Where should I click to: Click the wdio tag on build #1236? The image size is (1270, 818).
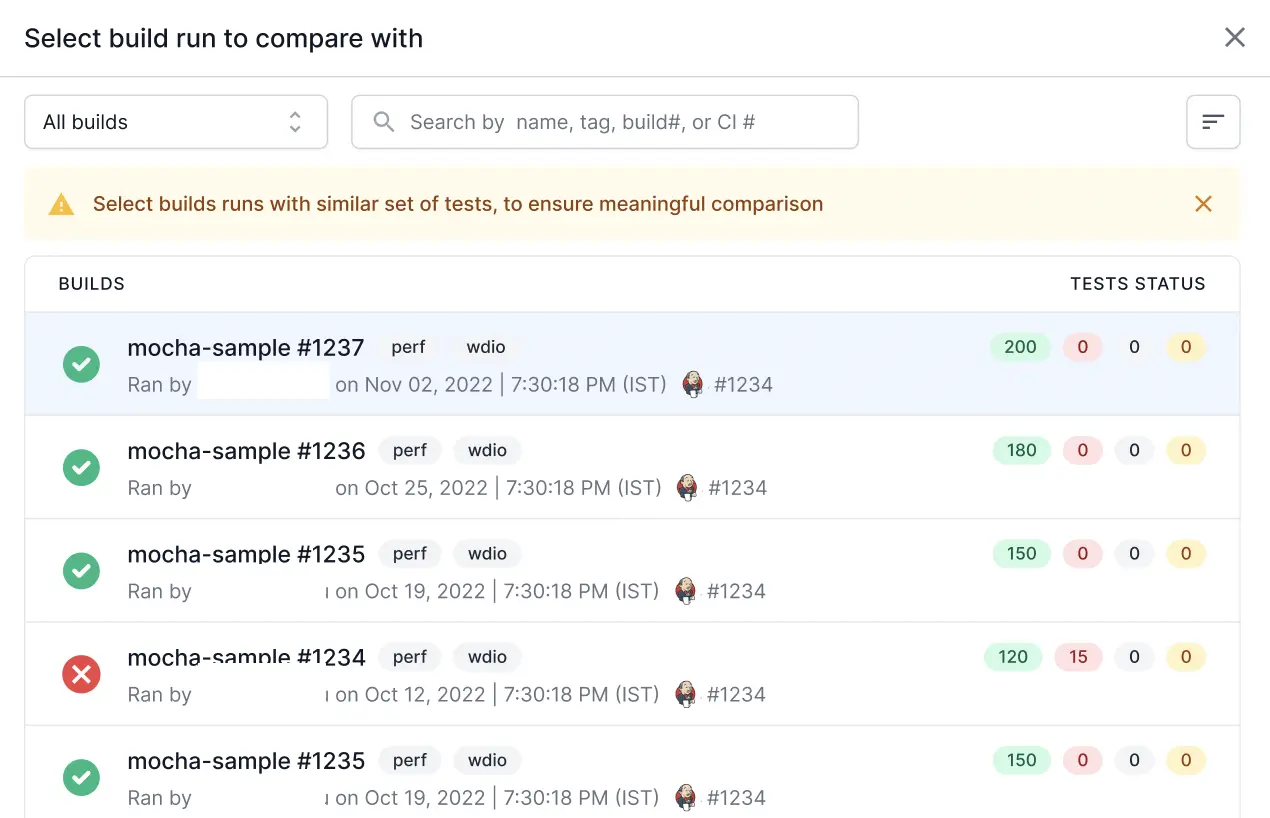click(487, 451)
